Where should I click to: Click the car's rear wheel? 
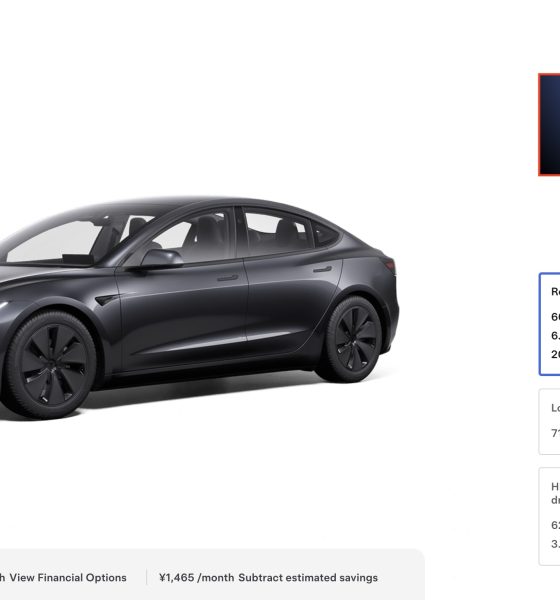coord(354,339)
